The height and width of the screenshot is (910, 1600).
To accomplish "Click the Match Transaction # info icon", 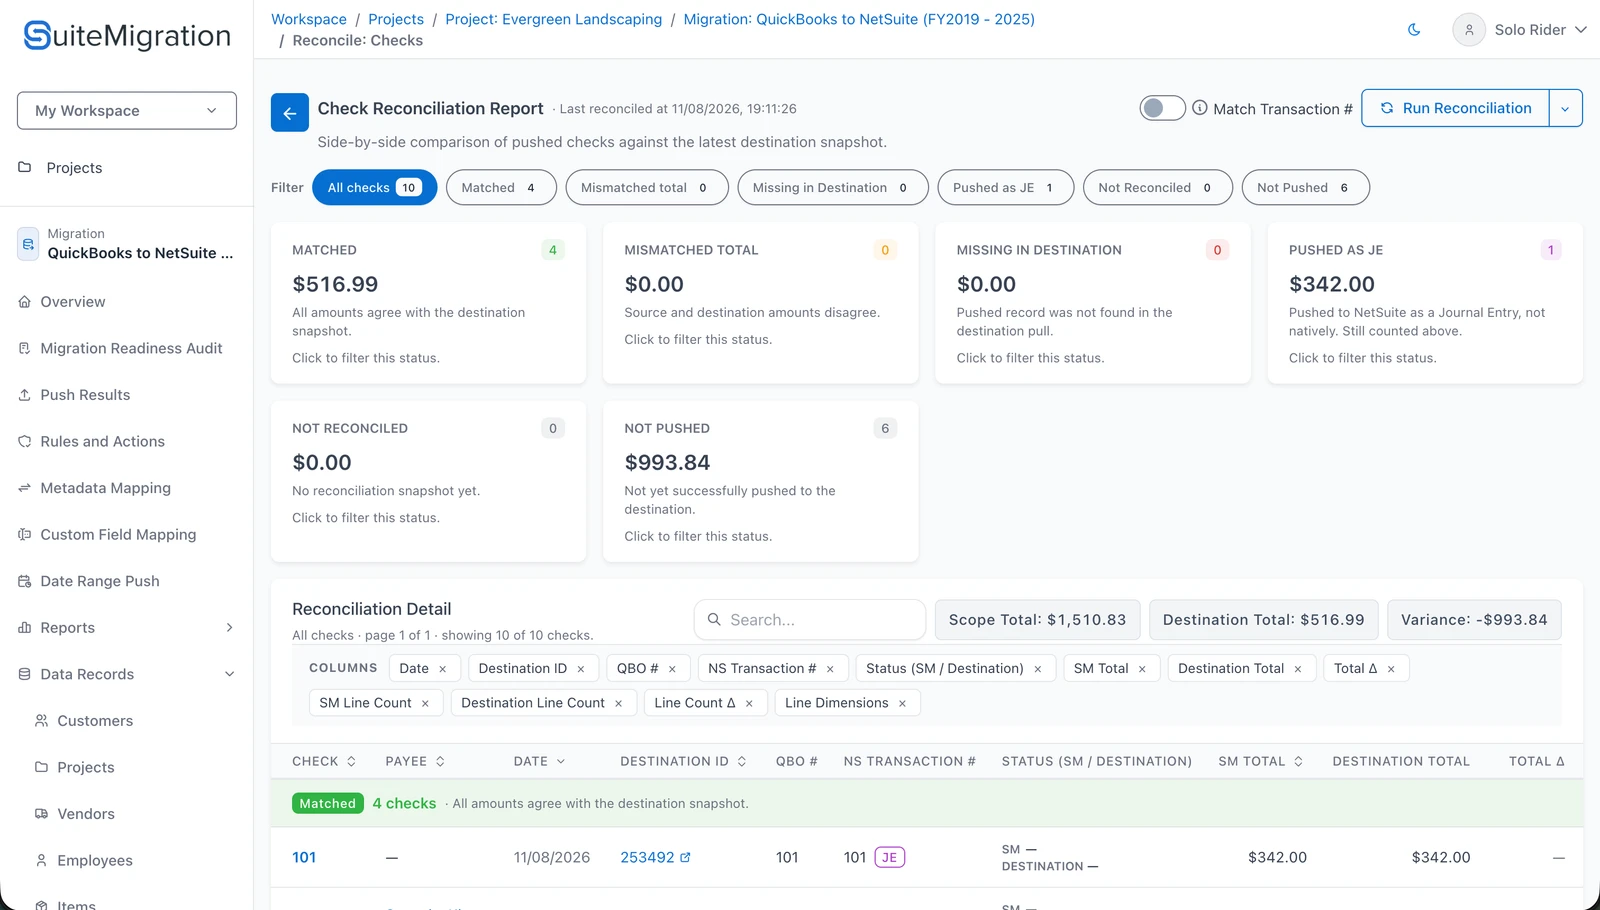I will pos(1200,108).
